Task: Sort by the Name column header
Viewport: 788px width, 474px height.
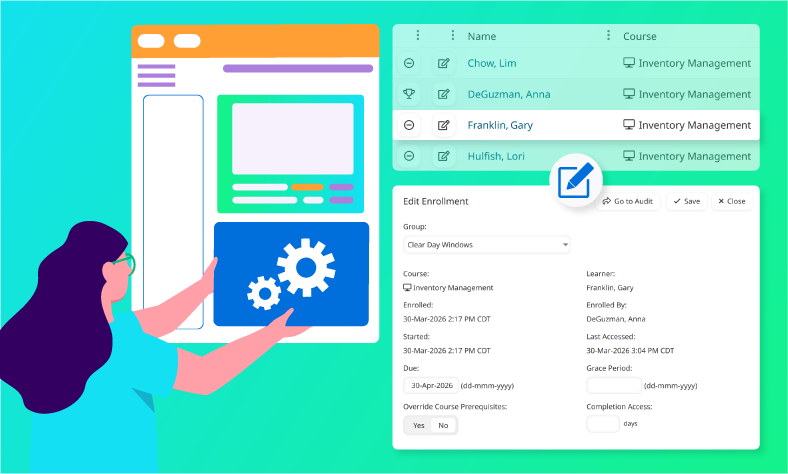Action: pos(482,36)
